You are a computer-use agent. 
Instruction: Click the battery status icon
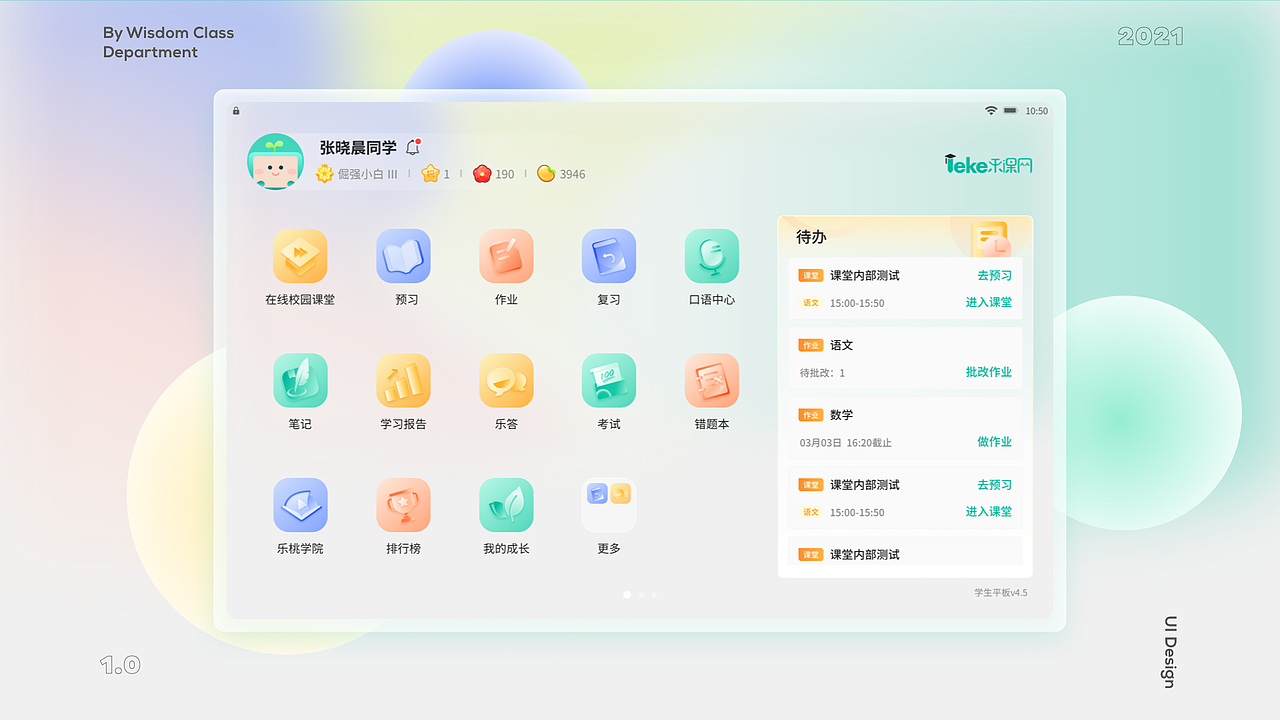click(1010, 111)
